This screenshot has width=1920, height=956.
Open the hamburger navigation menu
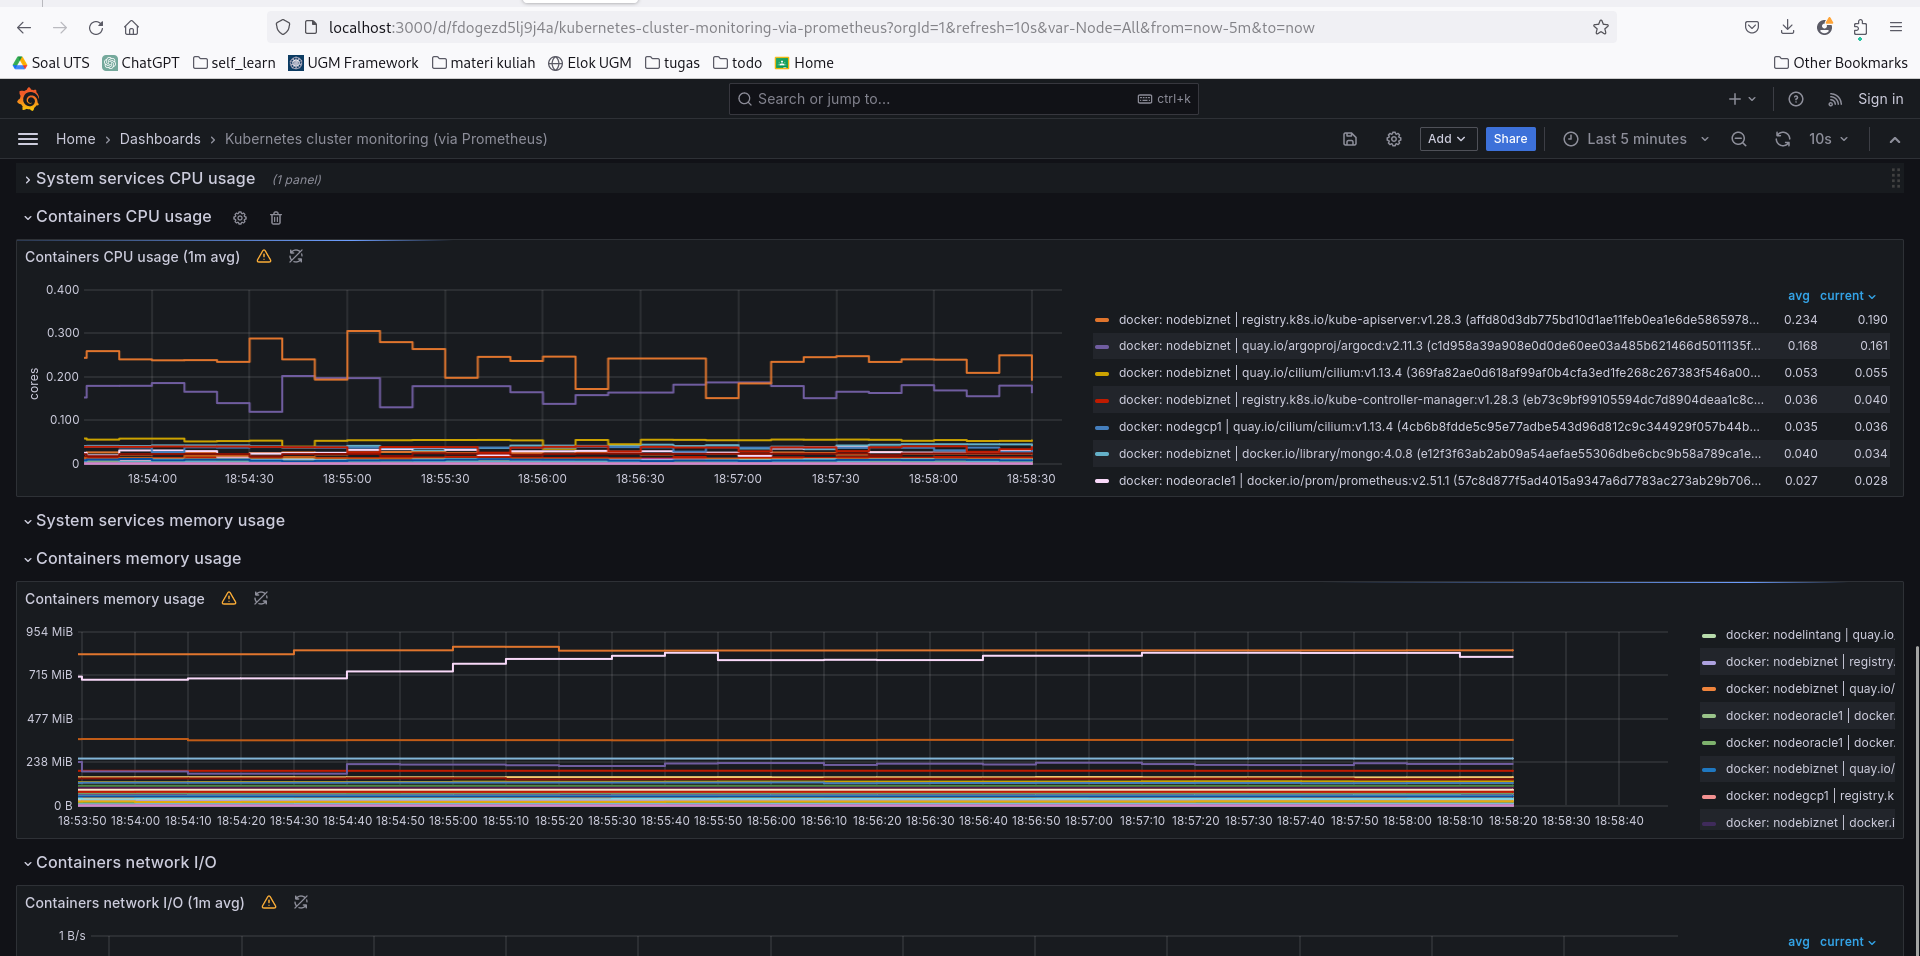pyautogui.click(x=28, y=139)
